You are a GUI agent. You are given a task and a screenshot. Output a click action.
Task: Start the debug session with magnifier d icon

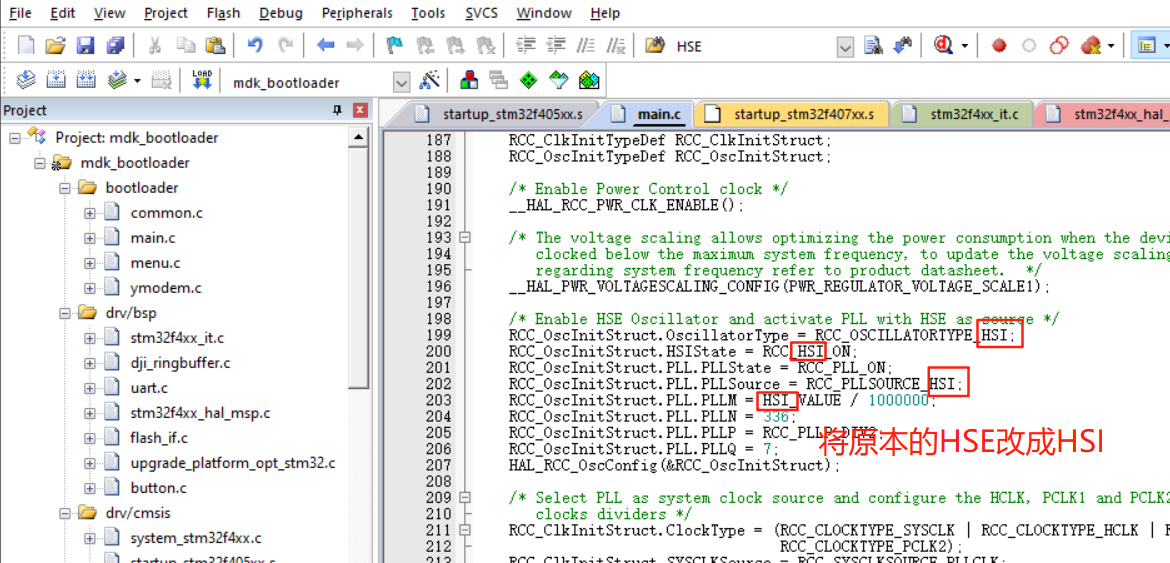pyautogui.click(x=944, y=46)
